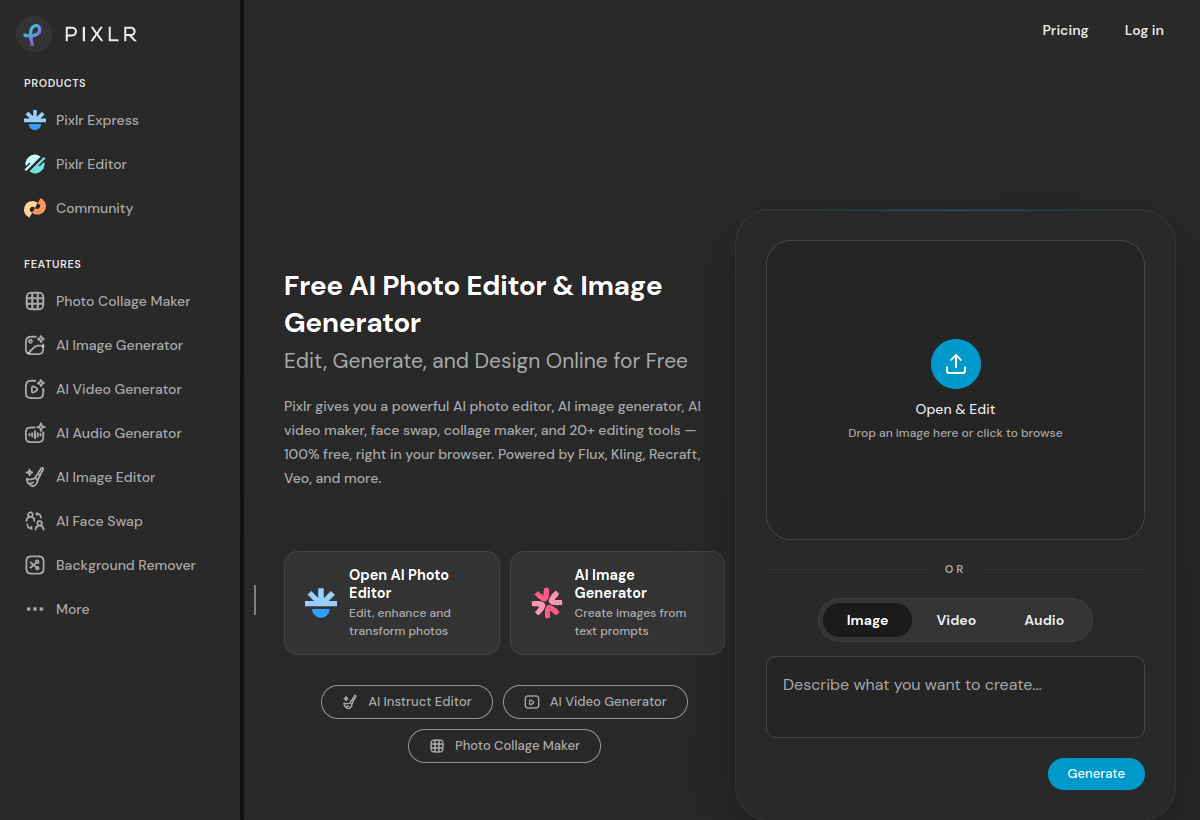Open the Pixlr Express link

pos(97,120)
